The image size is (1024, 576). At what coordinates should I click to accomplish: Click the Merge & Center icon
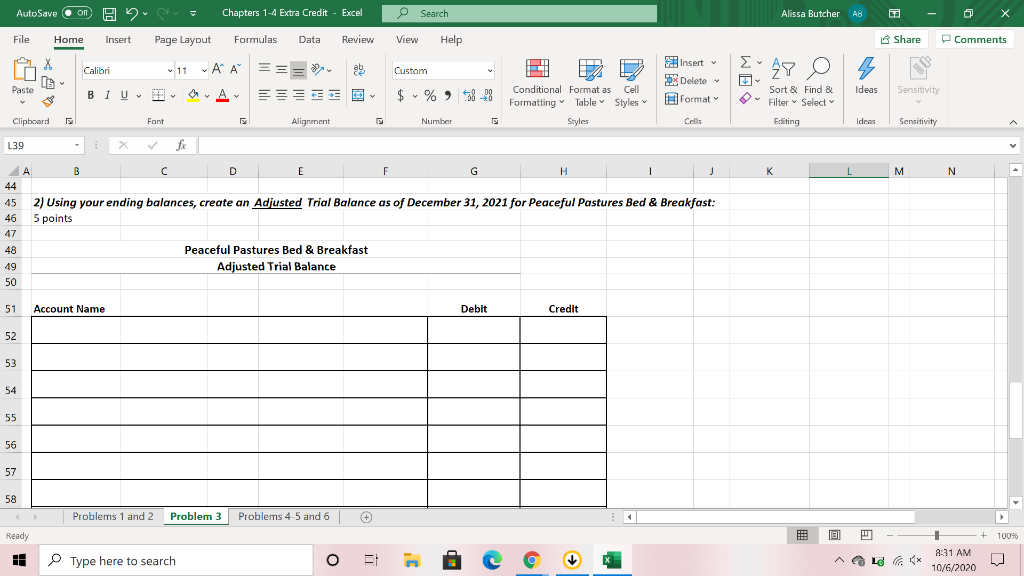point(359,95)
